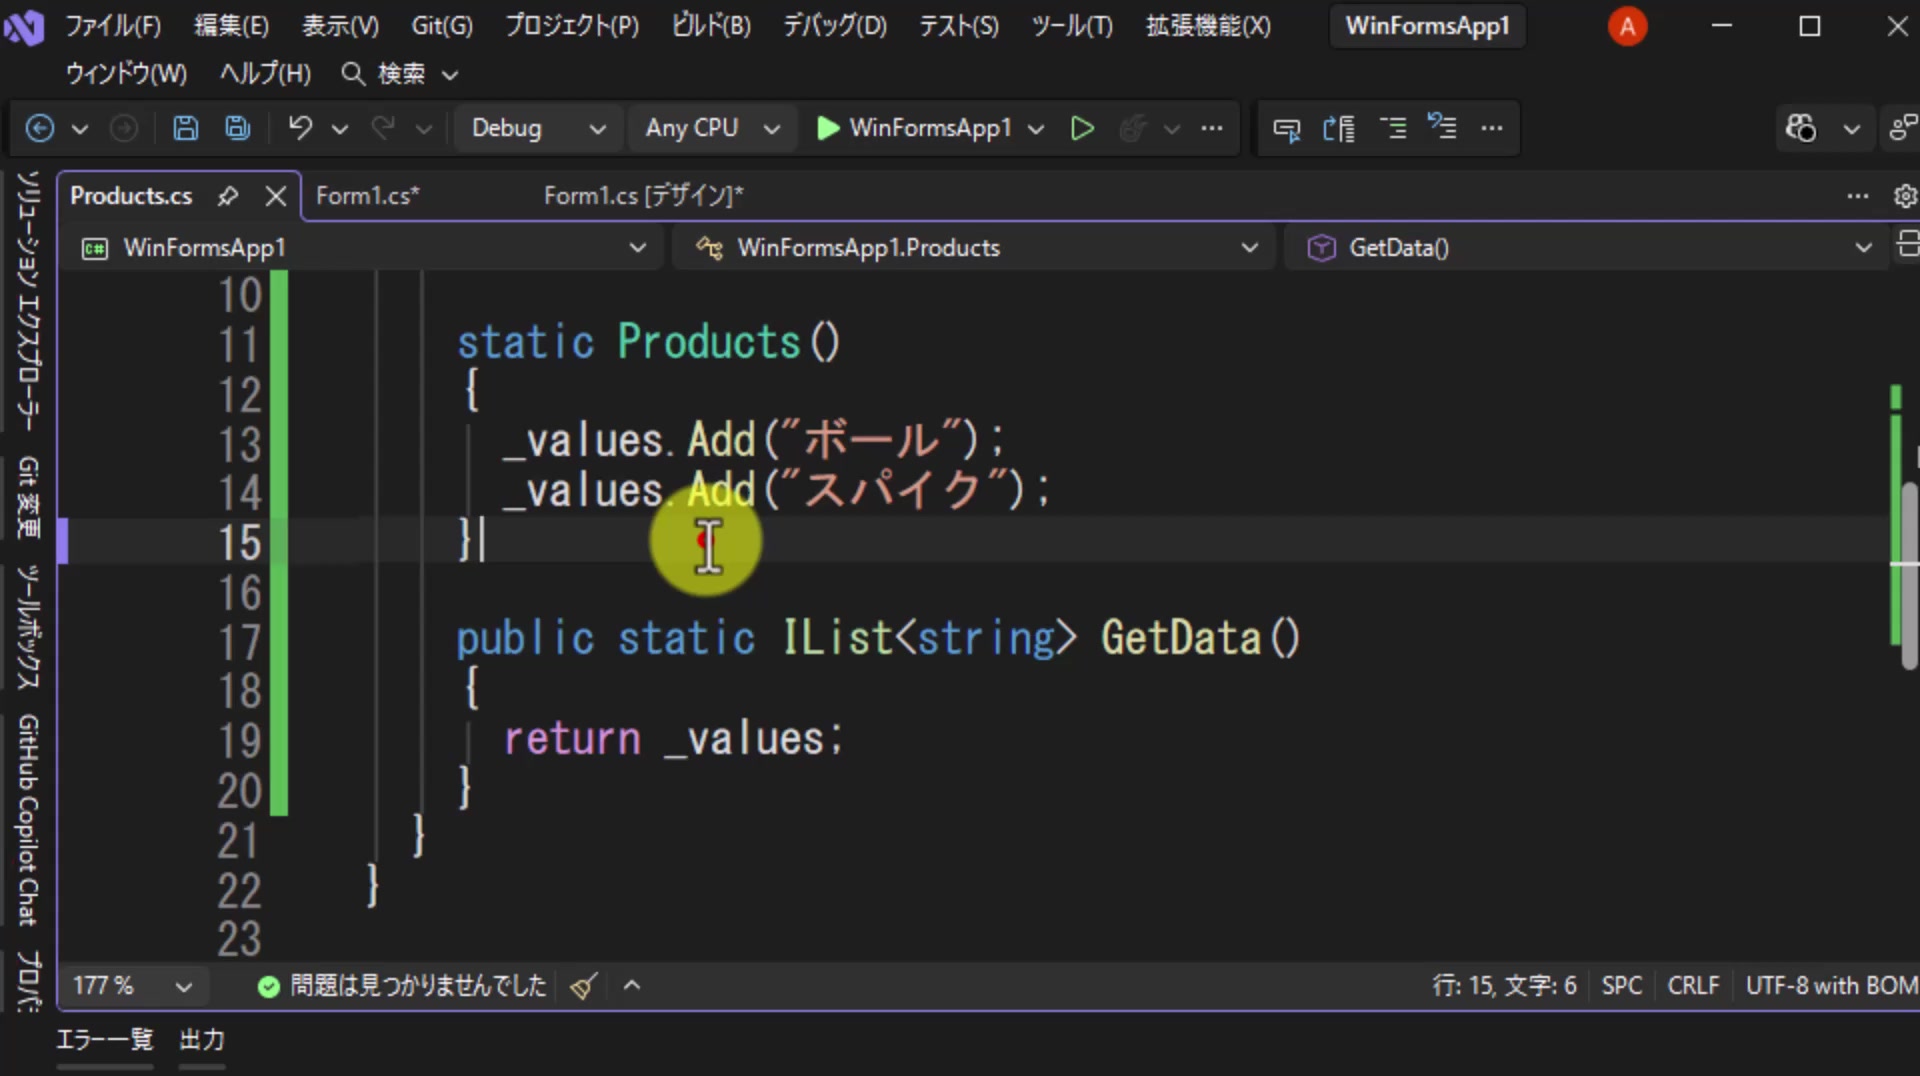Click the UTF-8 with BOM encoding indicator
Screen dimensions: 1920x1076
[1831, 986]
